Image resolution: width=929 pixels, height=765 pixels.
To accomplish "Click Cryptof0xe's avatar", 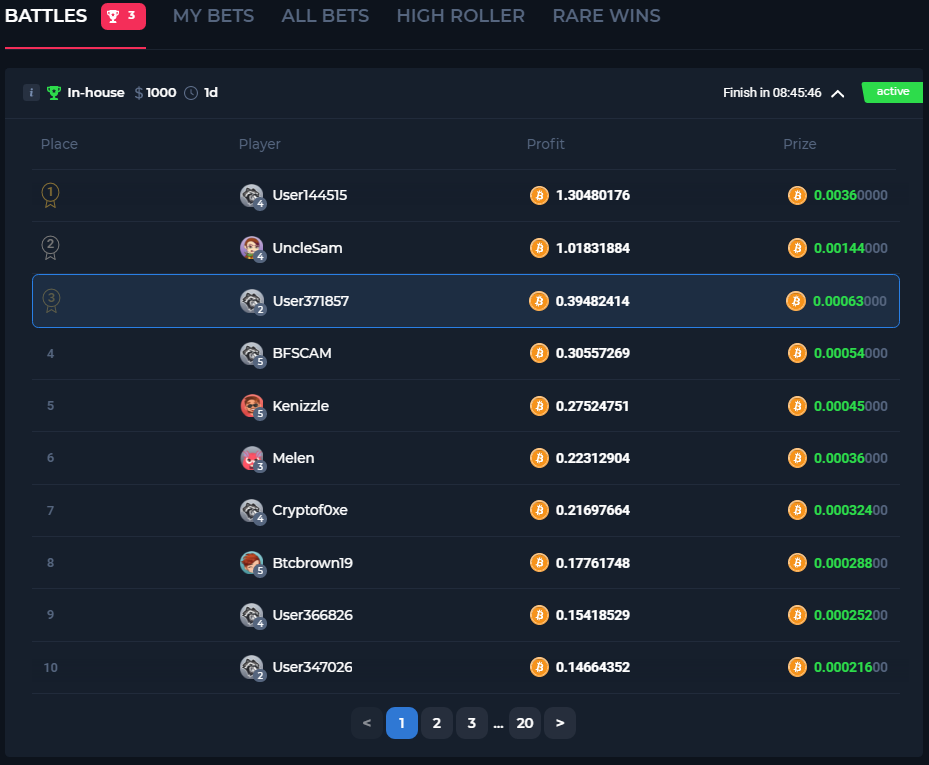I will pos(252,510).
